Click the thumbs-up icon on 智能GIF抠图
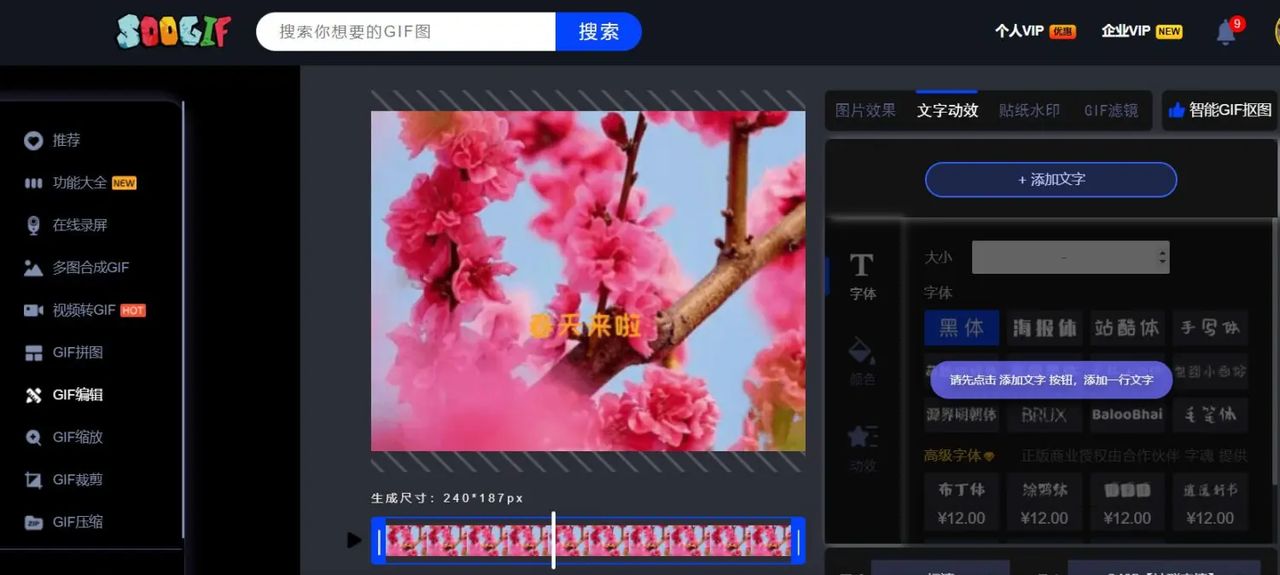 coord(1176,110)
